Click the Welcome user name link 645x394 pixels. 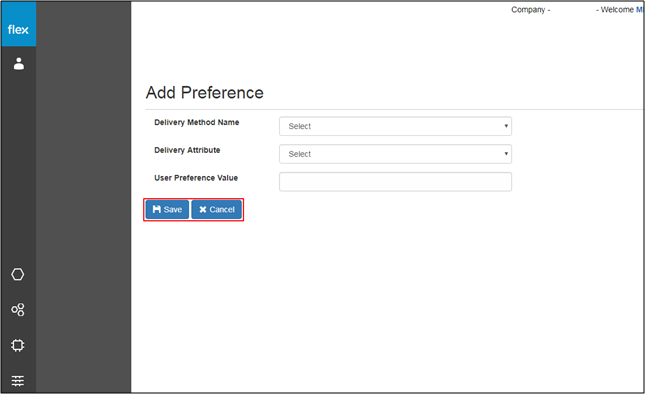coord(640,9)
